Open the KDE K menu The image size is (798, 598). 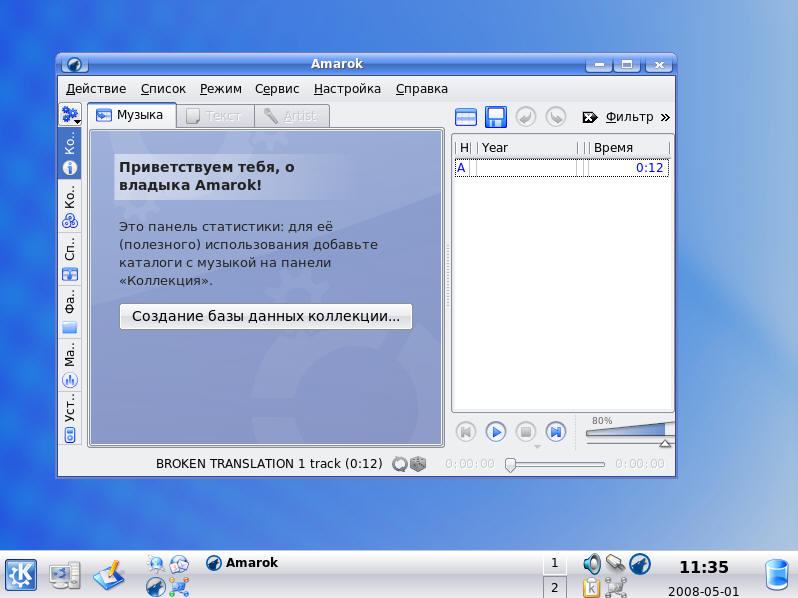point(21,575)
